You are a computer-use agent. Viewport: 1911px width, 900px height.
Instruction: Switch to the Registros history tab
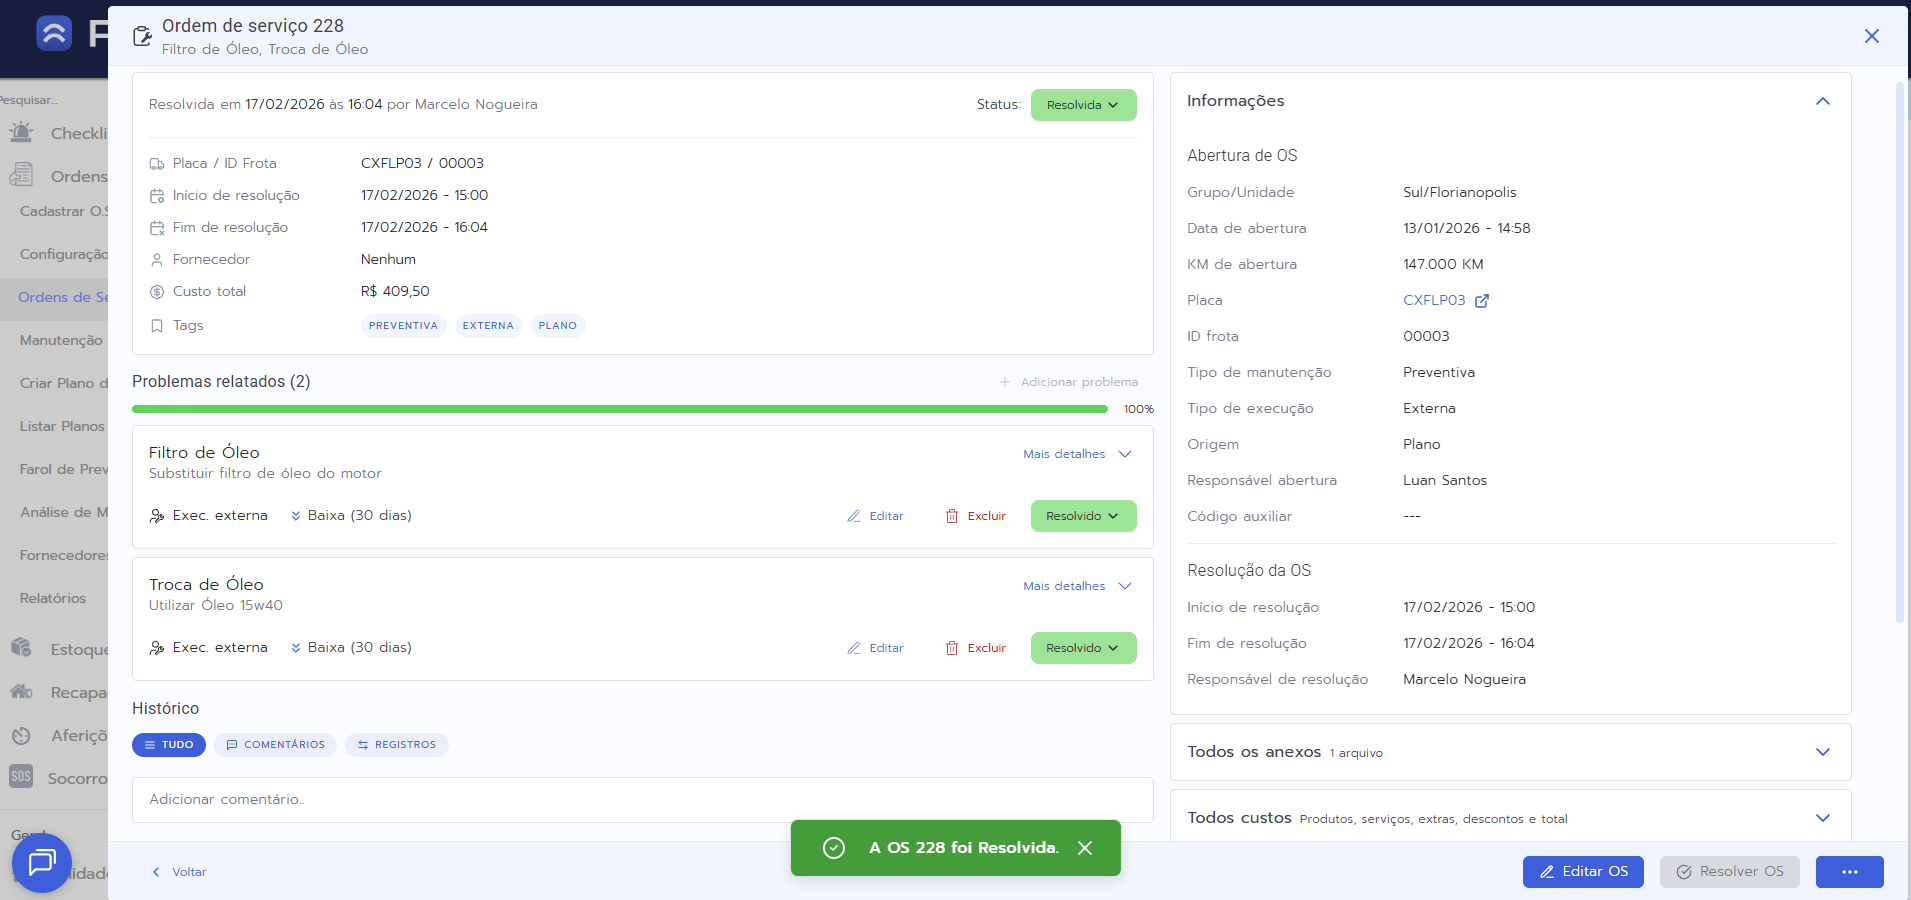(397, 745)
